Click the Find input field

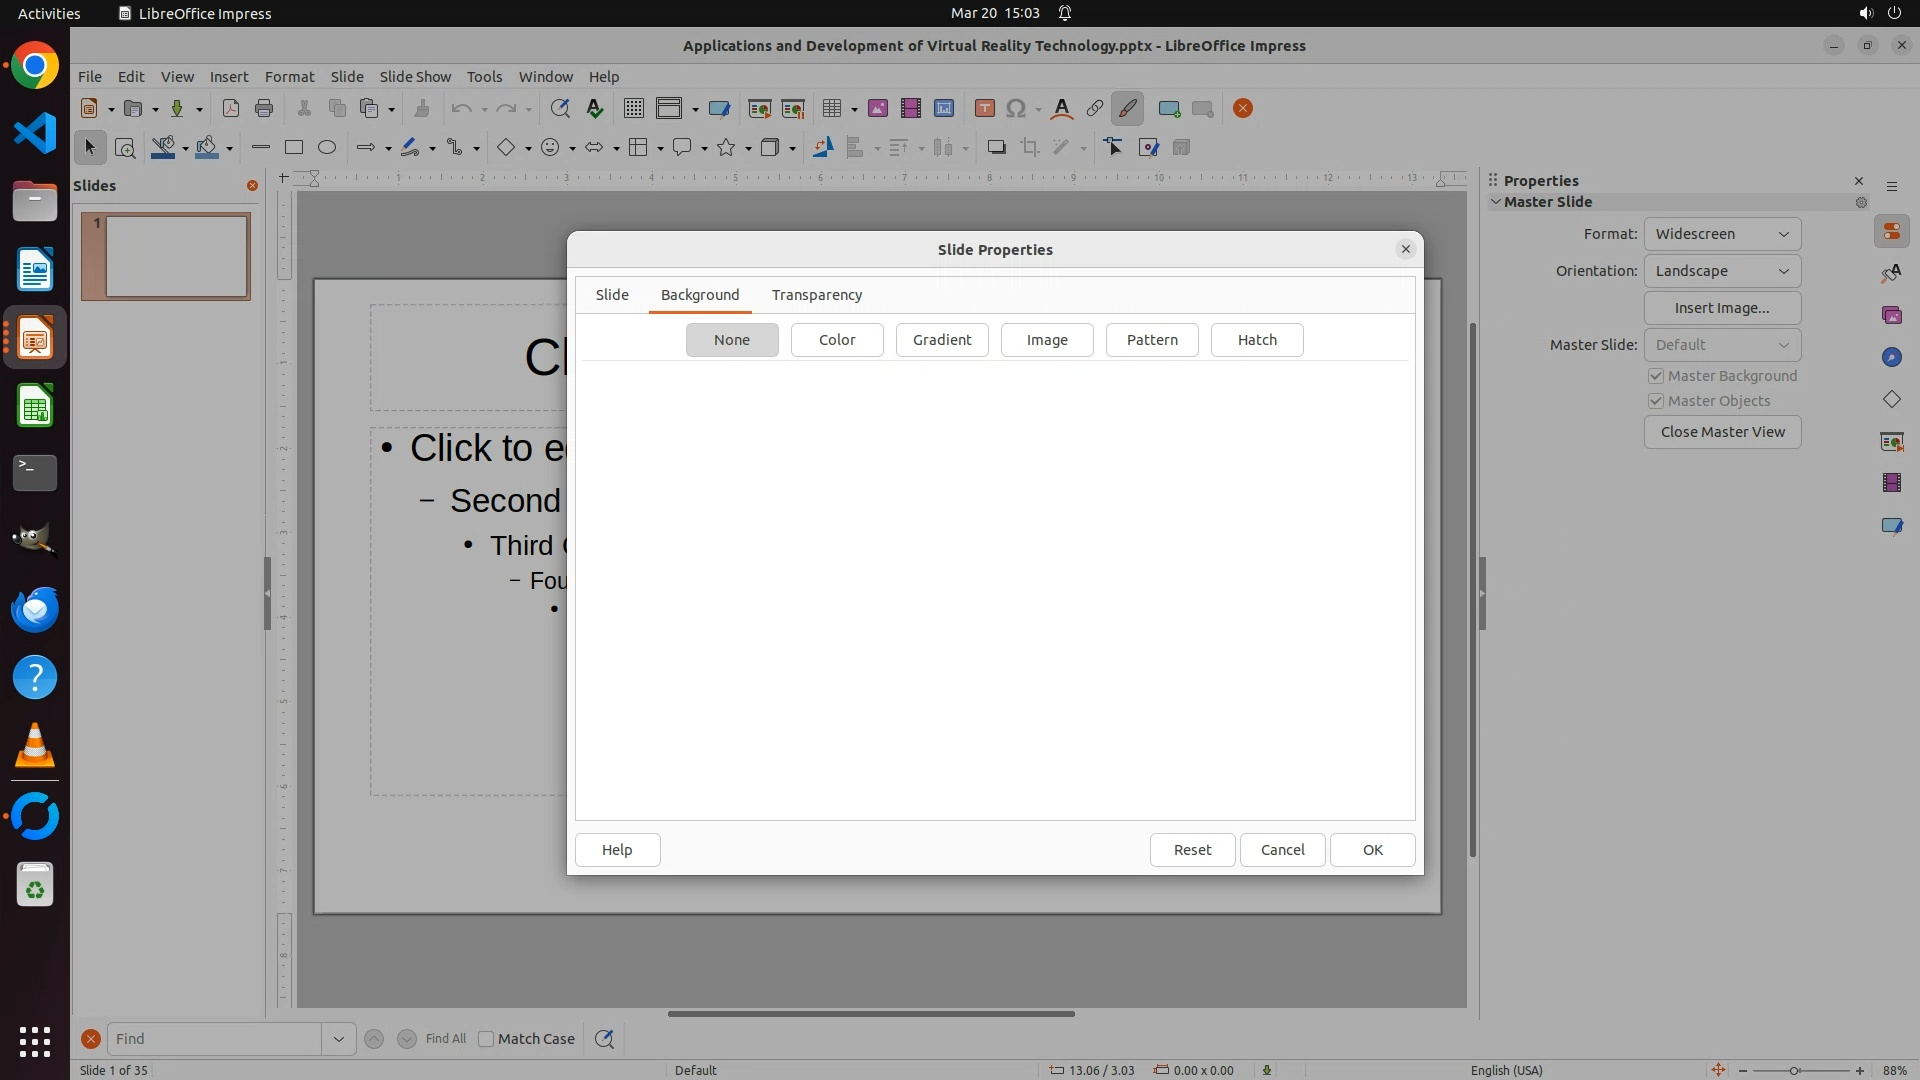click(214, 1039)
